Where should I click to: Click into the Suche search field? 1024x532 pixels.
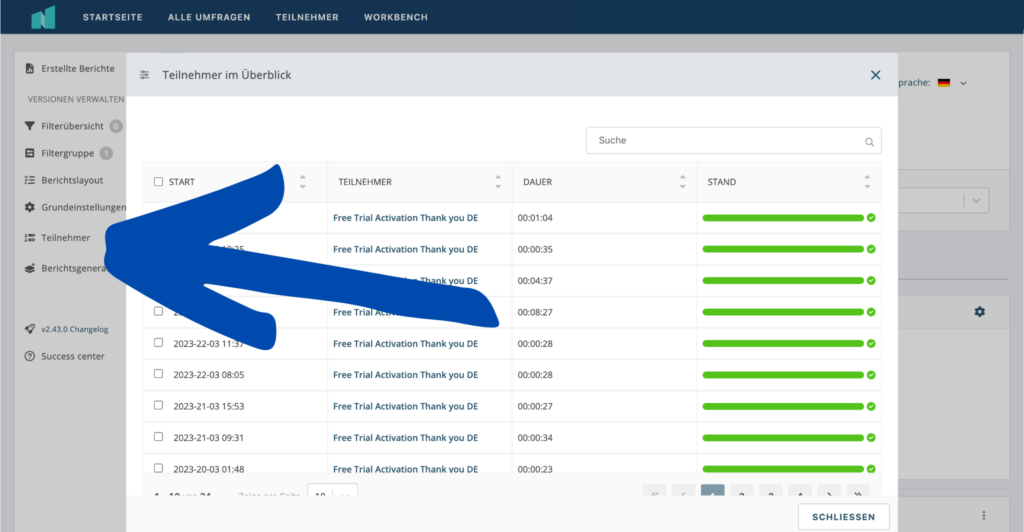[725, 141]
